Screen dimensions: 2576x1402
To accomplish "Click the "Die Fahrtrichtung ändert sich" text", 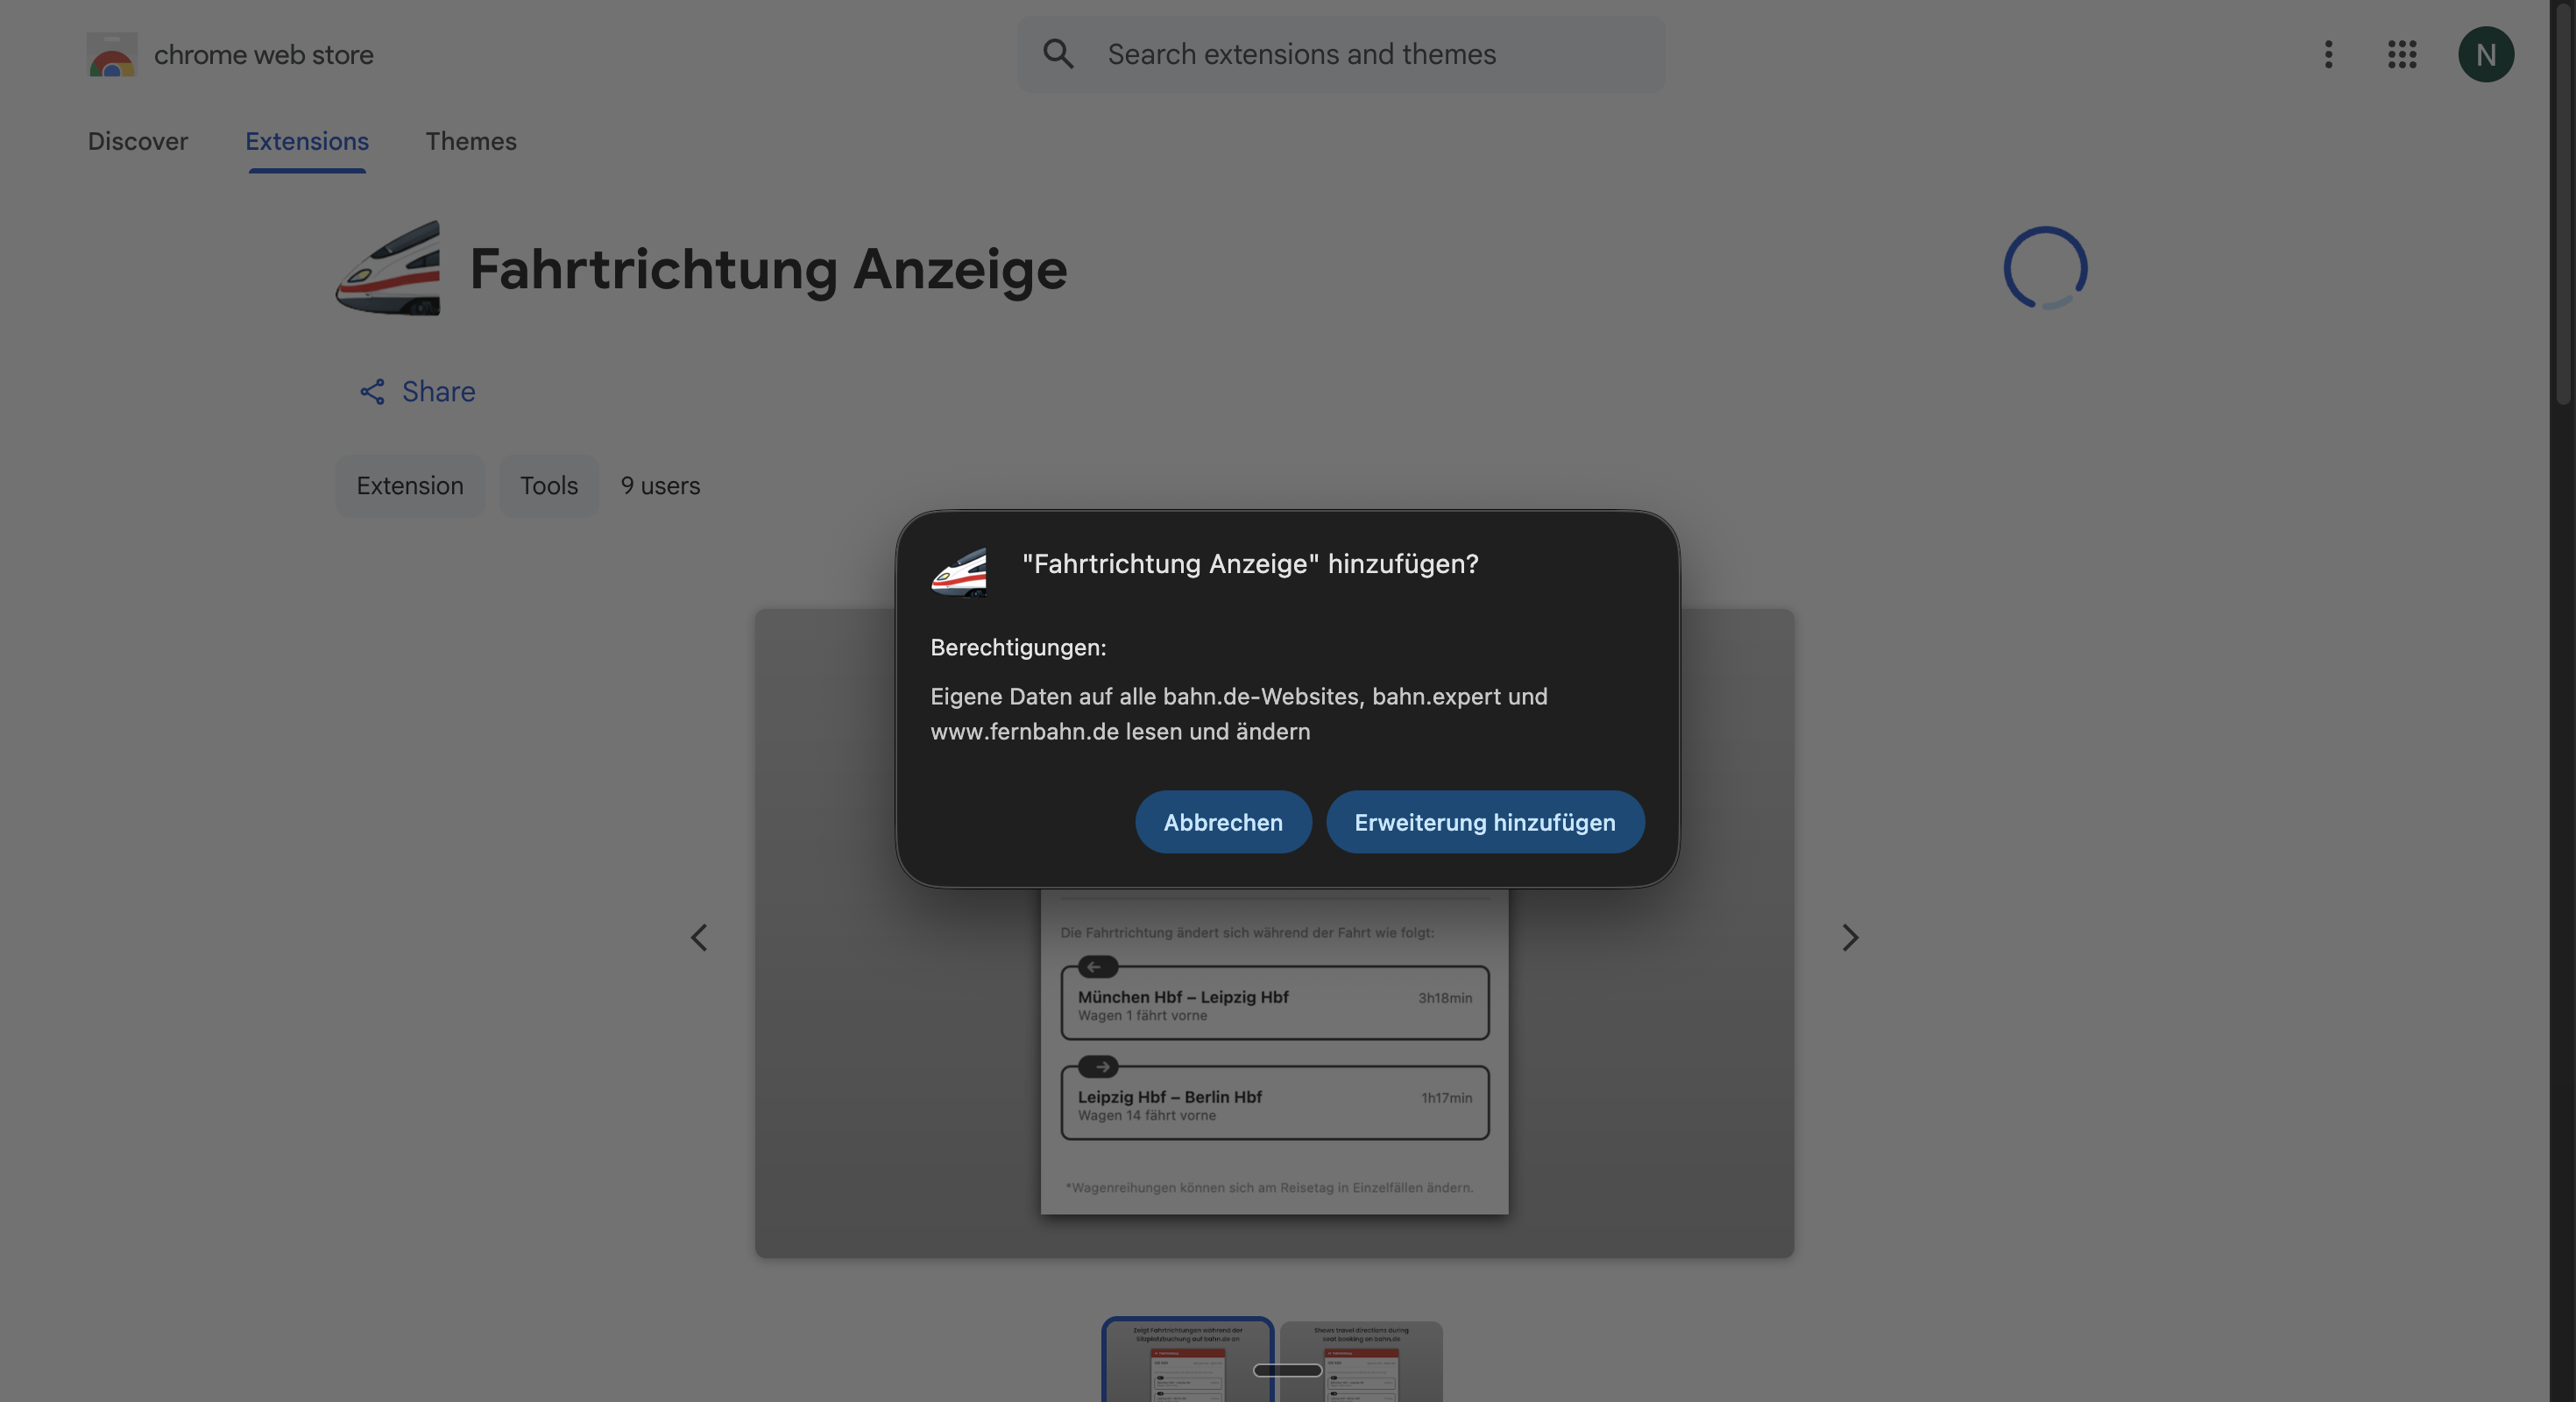I will 1247,933.
